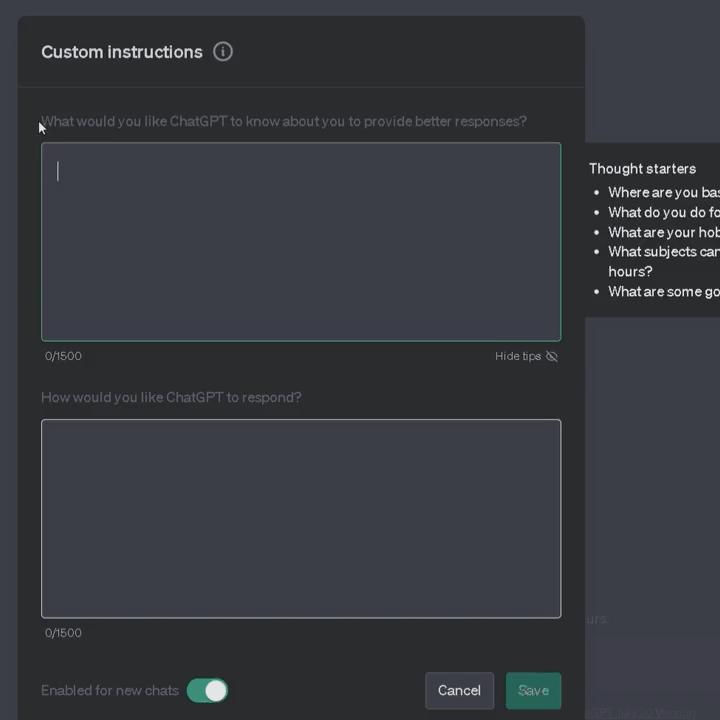This screenshot has width=720, height=720.
Task: Click the info icon beside Custom instructions
Action: click(223, 52)
